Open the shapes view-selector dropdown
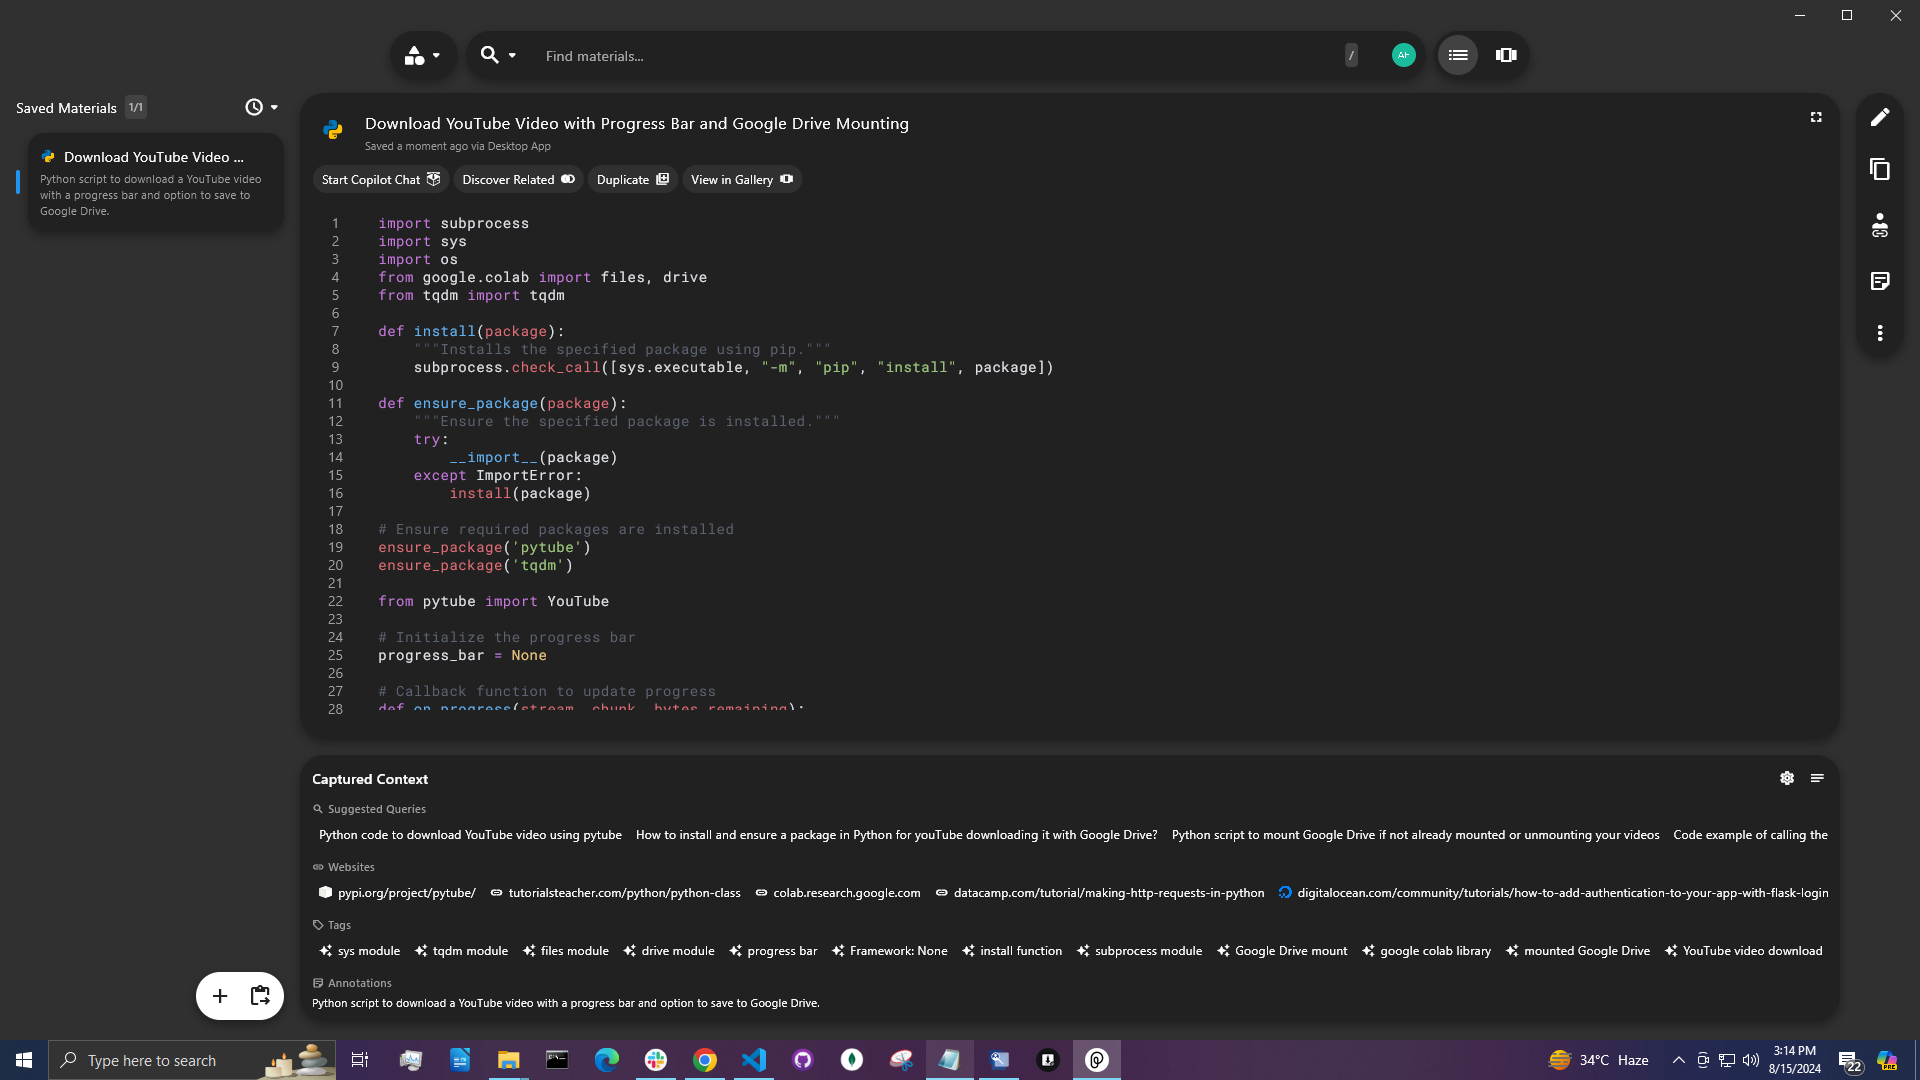Viewport: 1920px width, 1080px height. coord(422,56)
